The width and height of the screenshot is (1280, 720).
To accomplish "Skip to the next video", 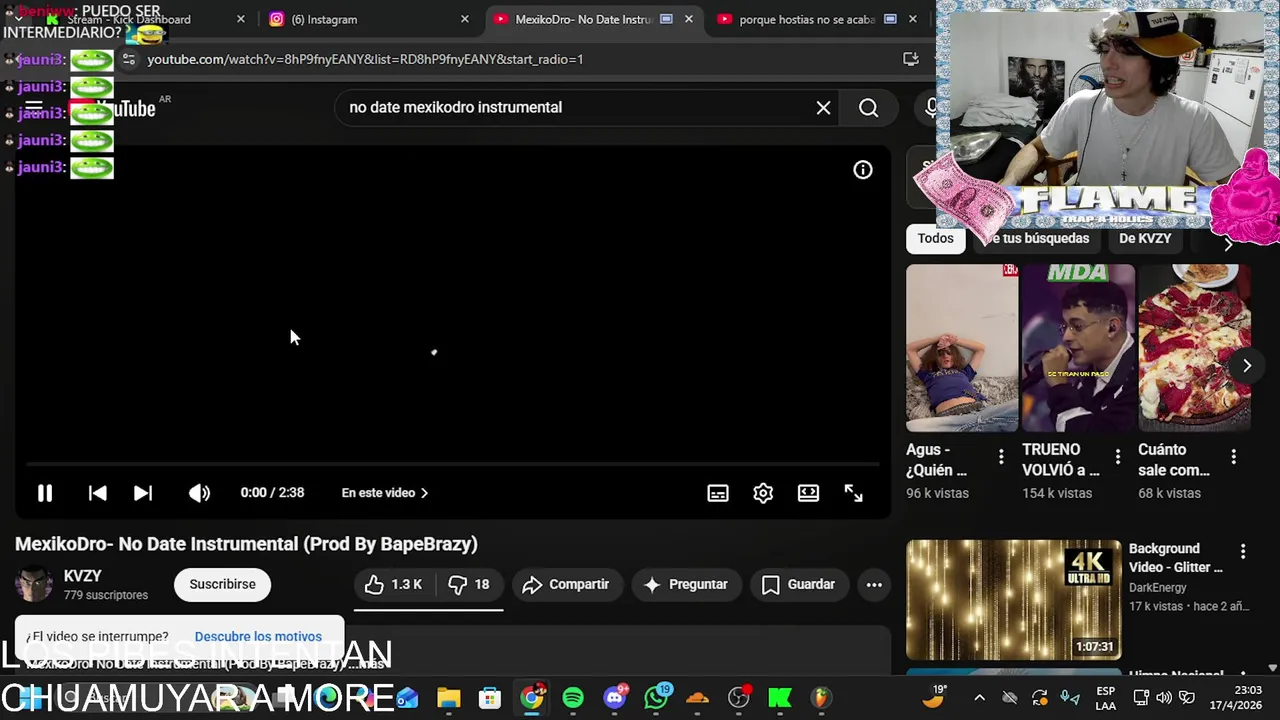I will point(143,493).
